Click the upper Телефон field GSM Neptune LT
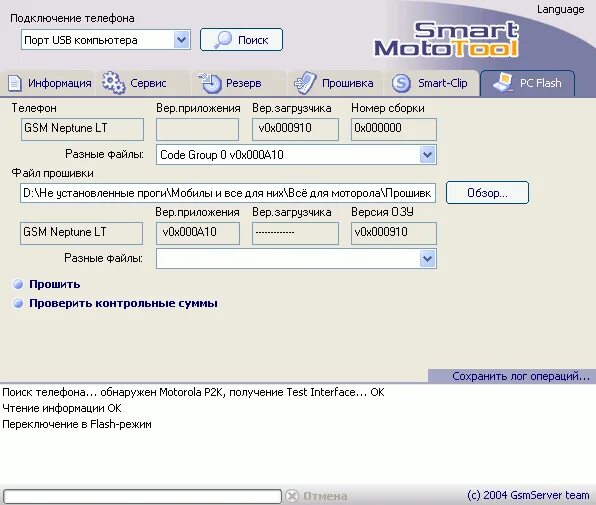This screenshot has height=505, width=596. coord(82,129)
